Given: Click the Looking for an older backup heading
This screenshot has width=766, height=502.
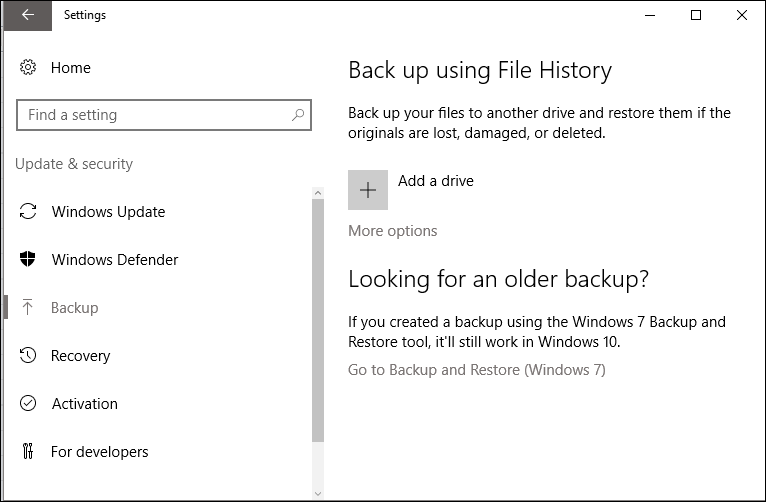Looking at the screenshot, I should tap(498, 280).
